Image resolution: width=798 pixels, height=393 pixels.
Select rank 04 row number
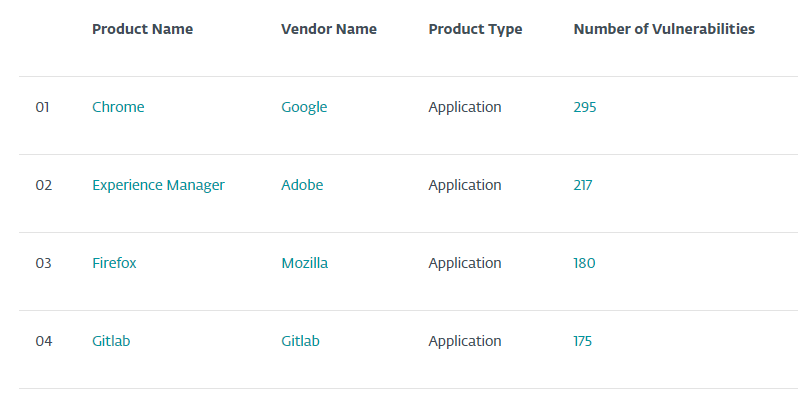(44, 341)
